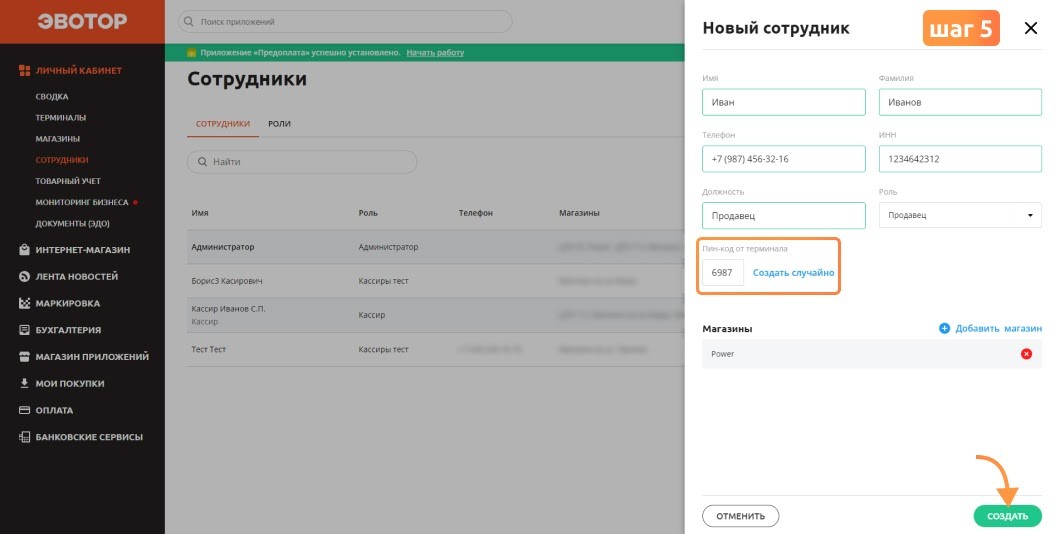This screenshot has height=534, width=1060.
Task: Click the Эвотор logo
Action: 82,21
